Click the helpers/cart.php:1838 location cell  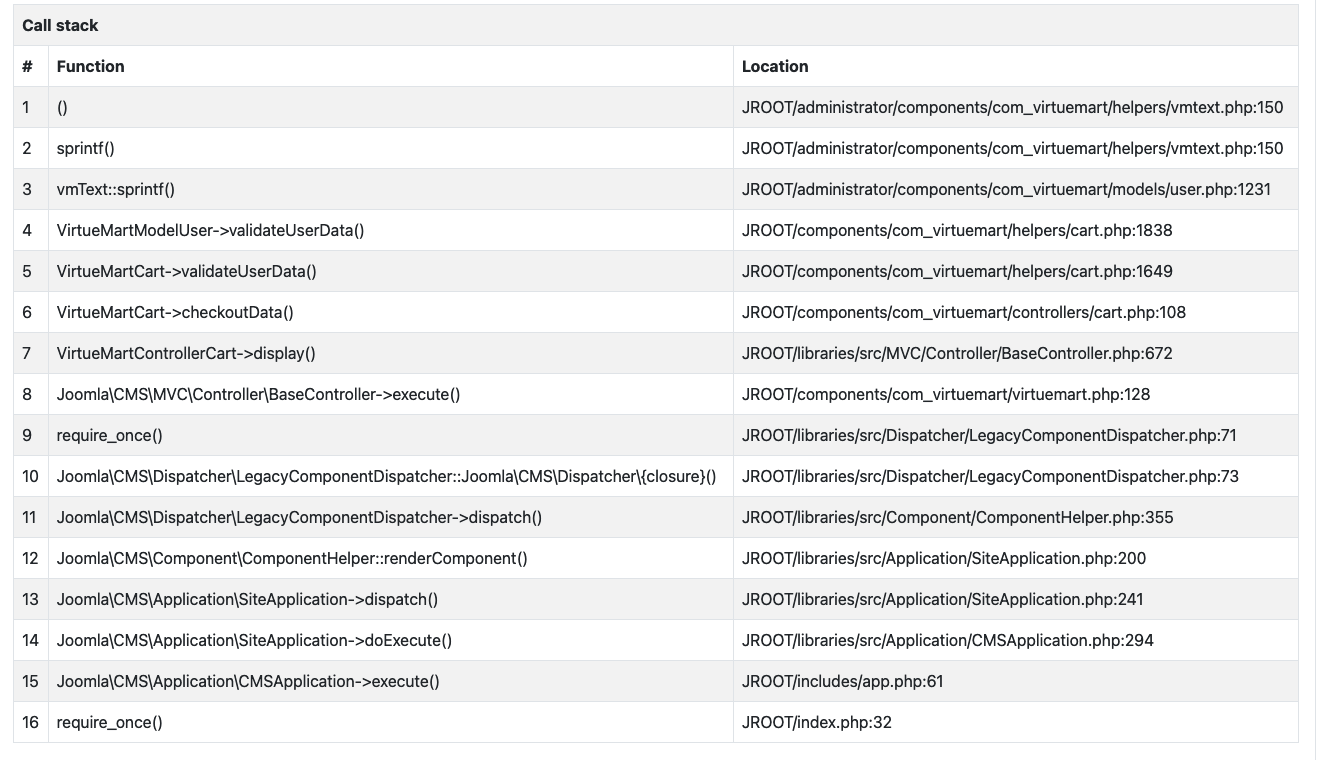(x=957, y=230)
